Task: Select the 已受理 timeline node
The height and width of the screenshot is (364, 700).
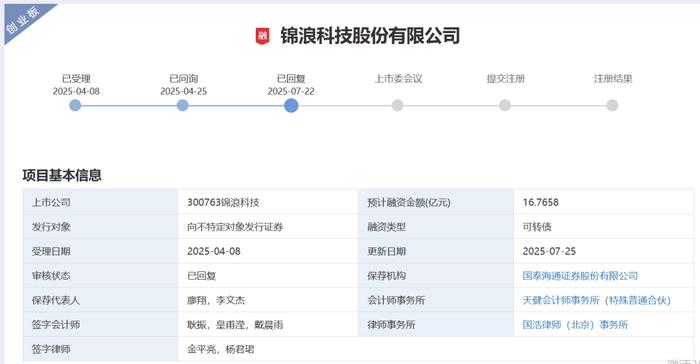Action: pyautogui.click(x=75, y=105)
